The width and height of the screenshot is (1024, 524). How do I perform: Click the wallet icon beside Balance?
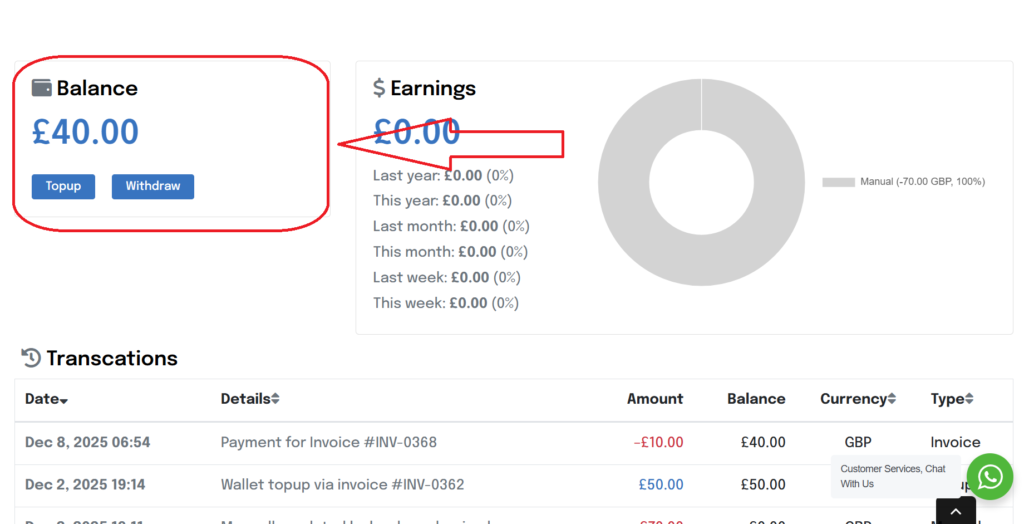tap(42, 88)
